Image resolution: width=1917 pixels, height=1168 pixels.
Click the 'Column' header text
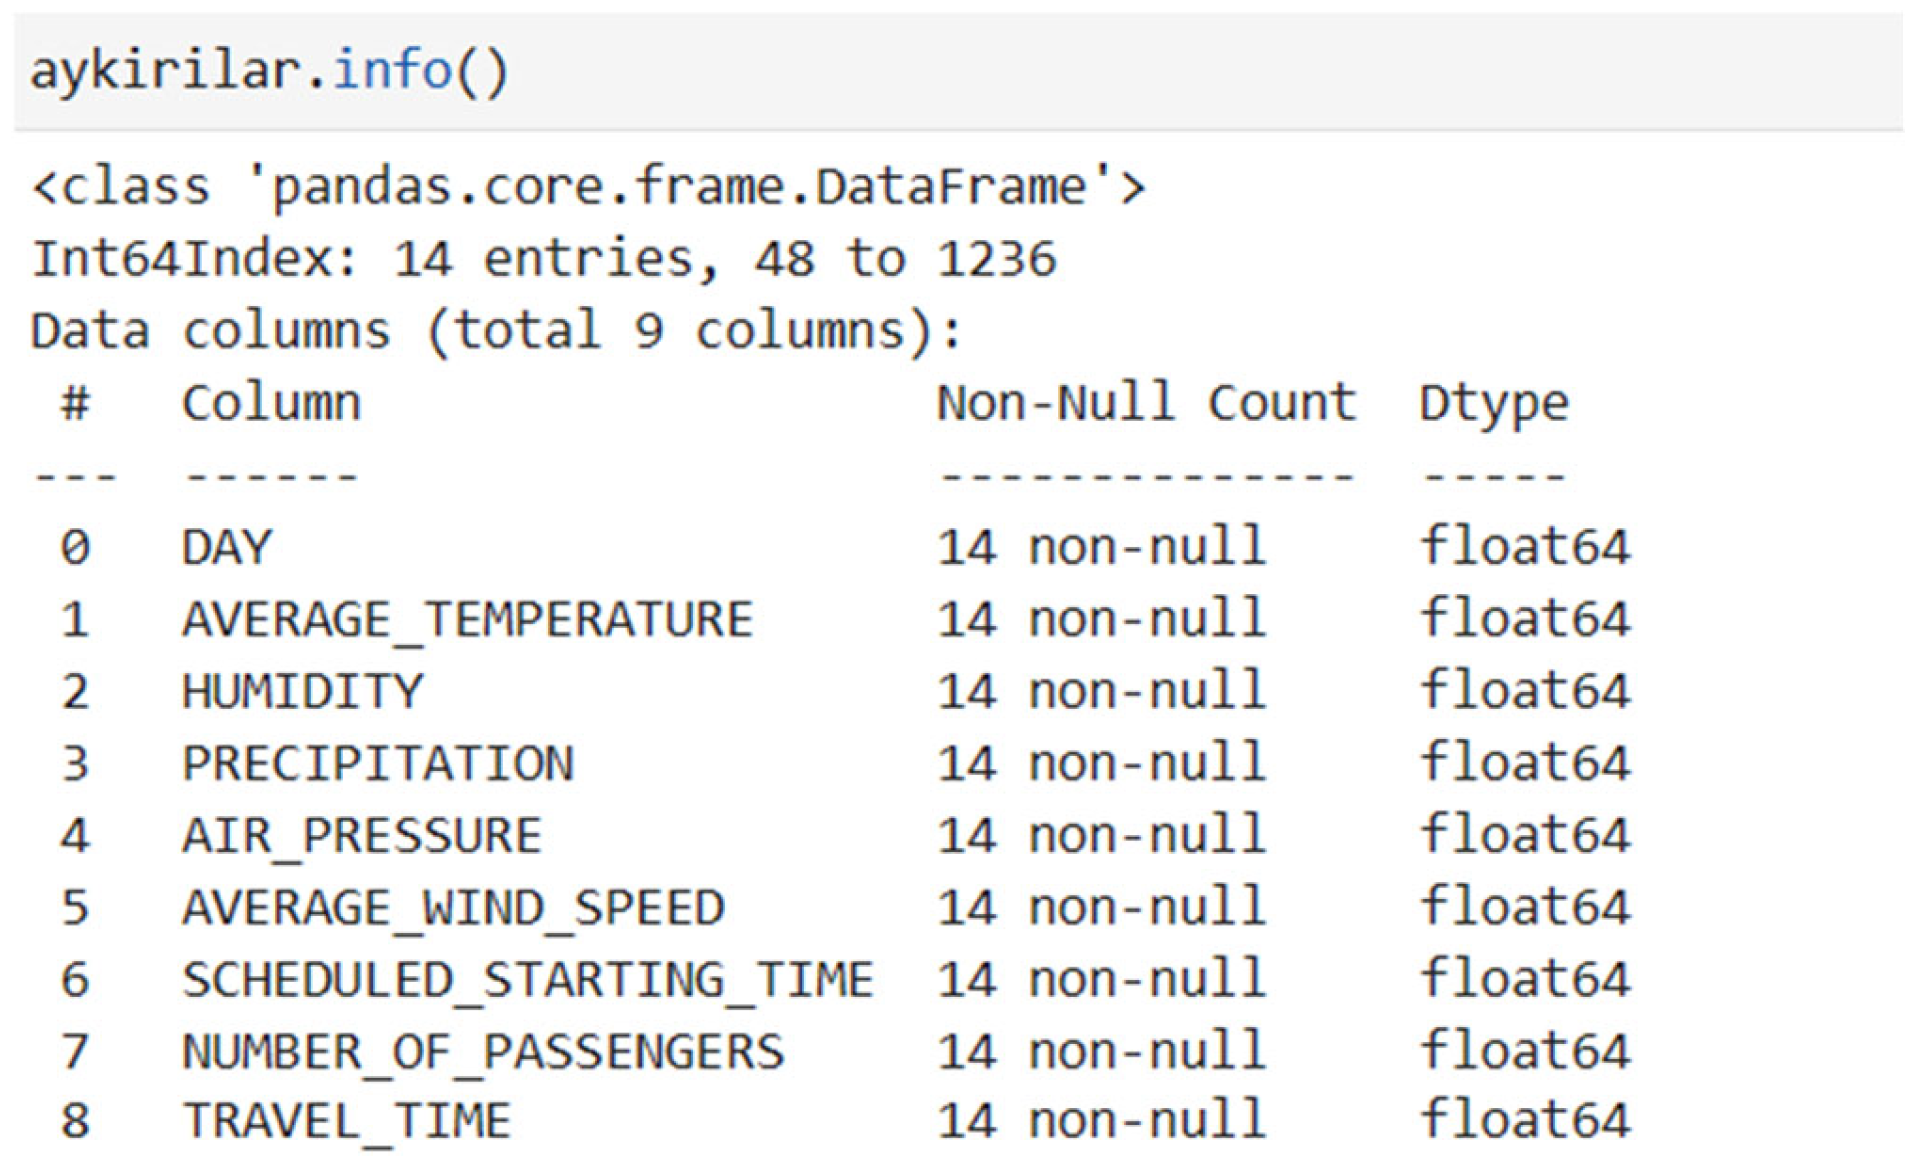coord(271,403)
